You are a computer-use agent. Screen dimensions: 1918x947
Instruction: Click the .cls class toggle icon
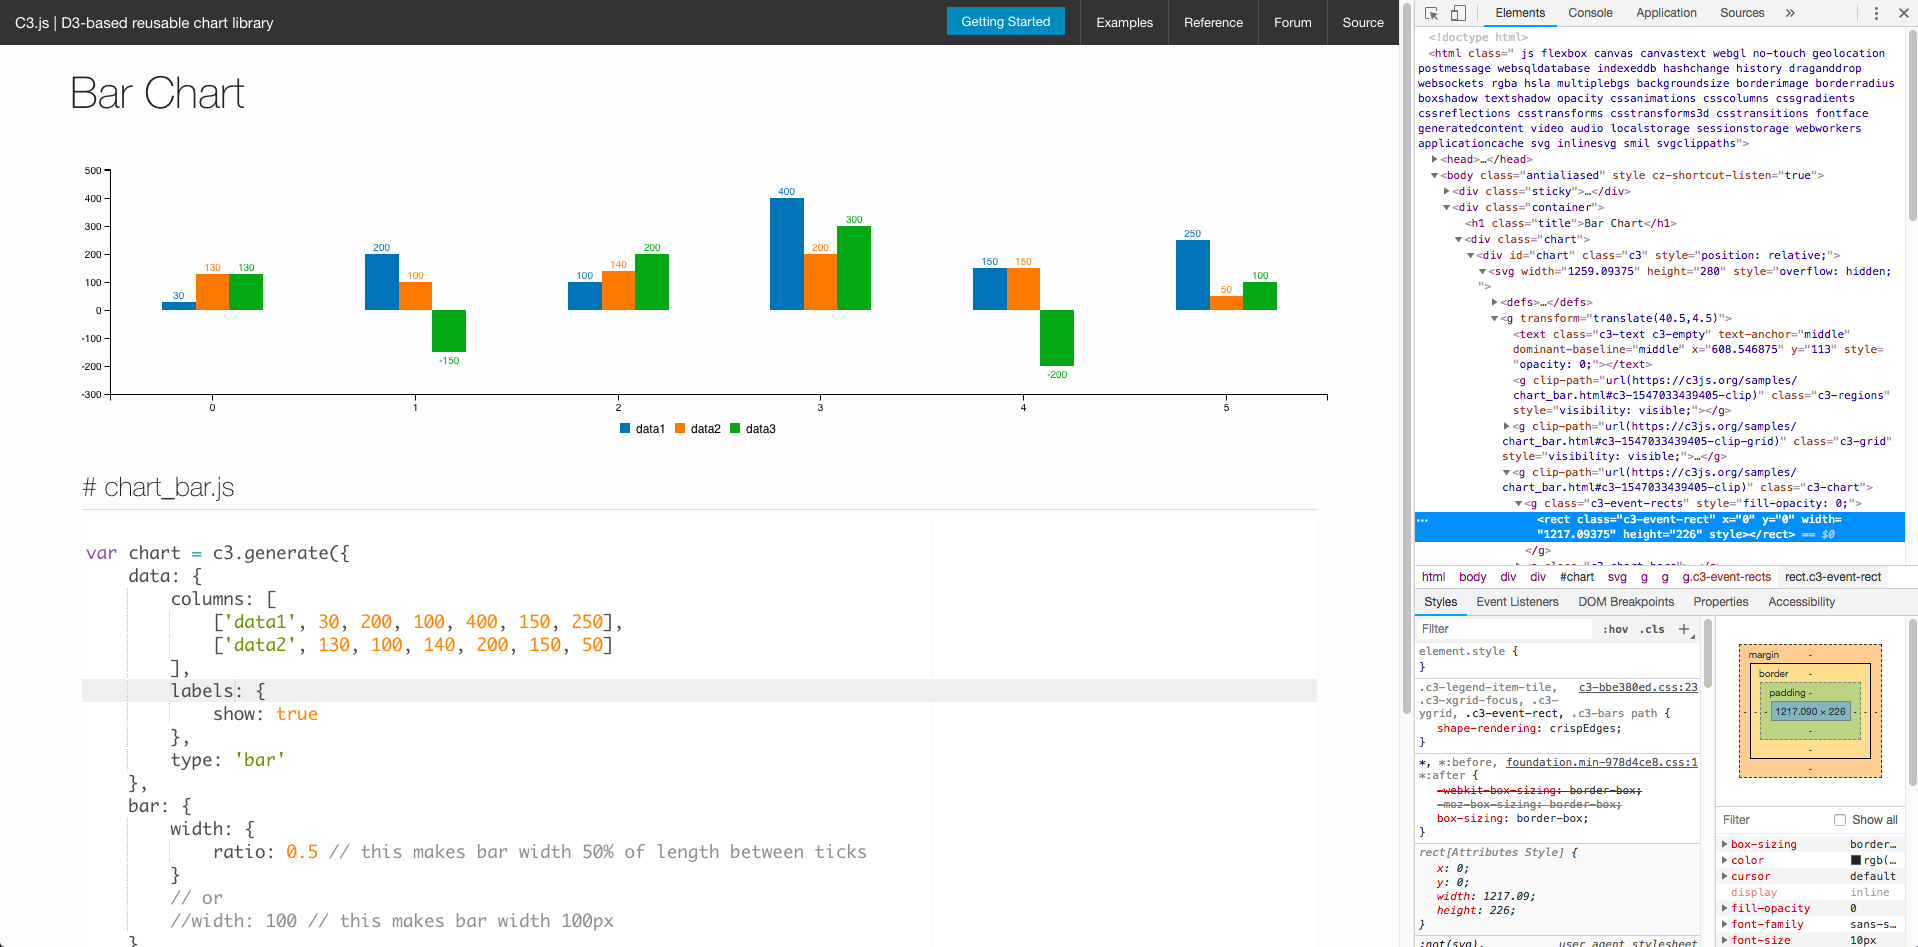pos(1652,629)
